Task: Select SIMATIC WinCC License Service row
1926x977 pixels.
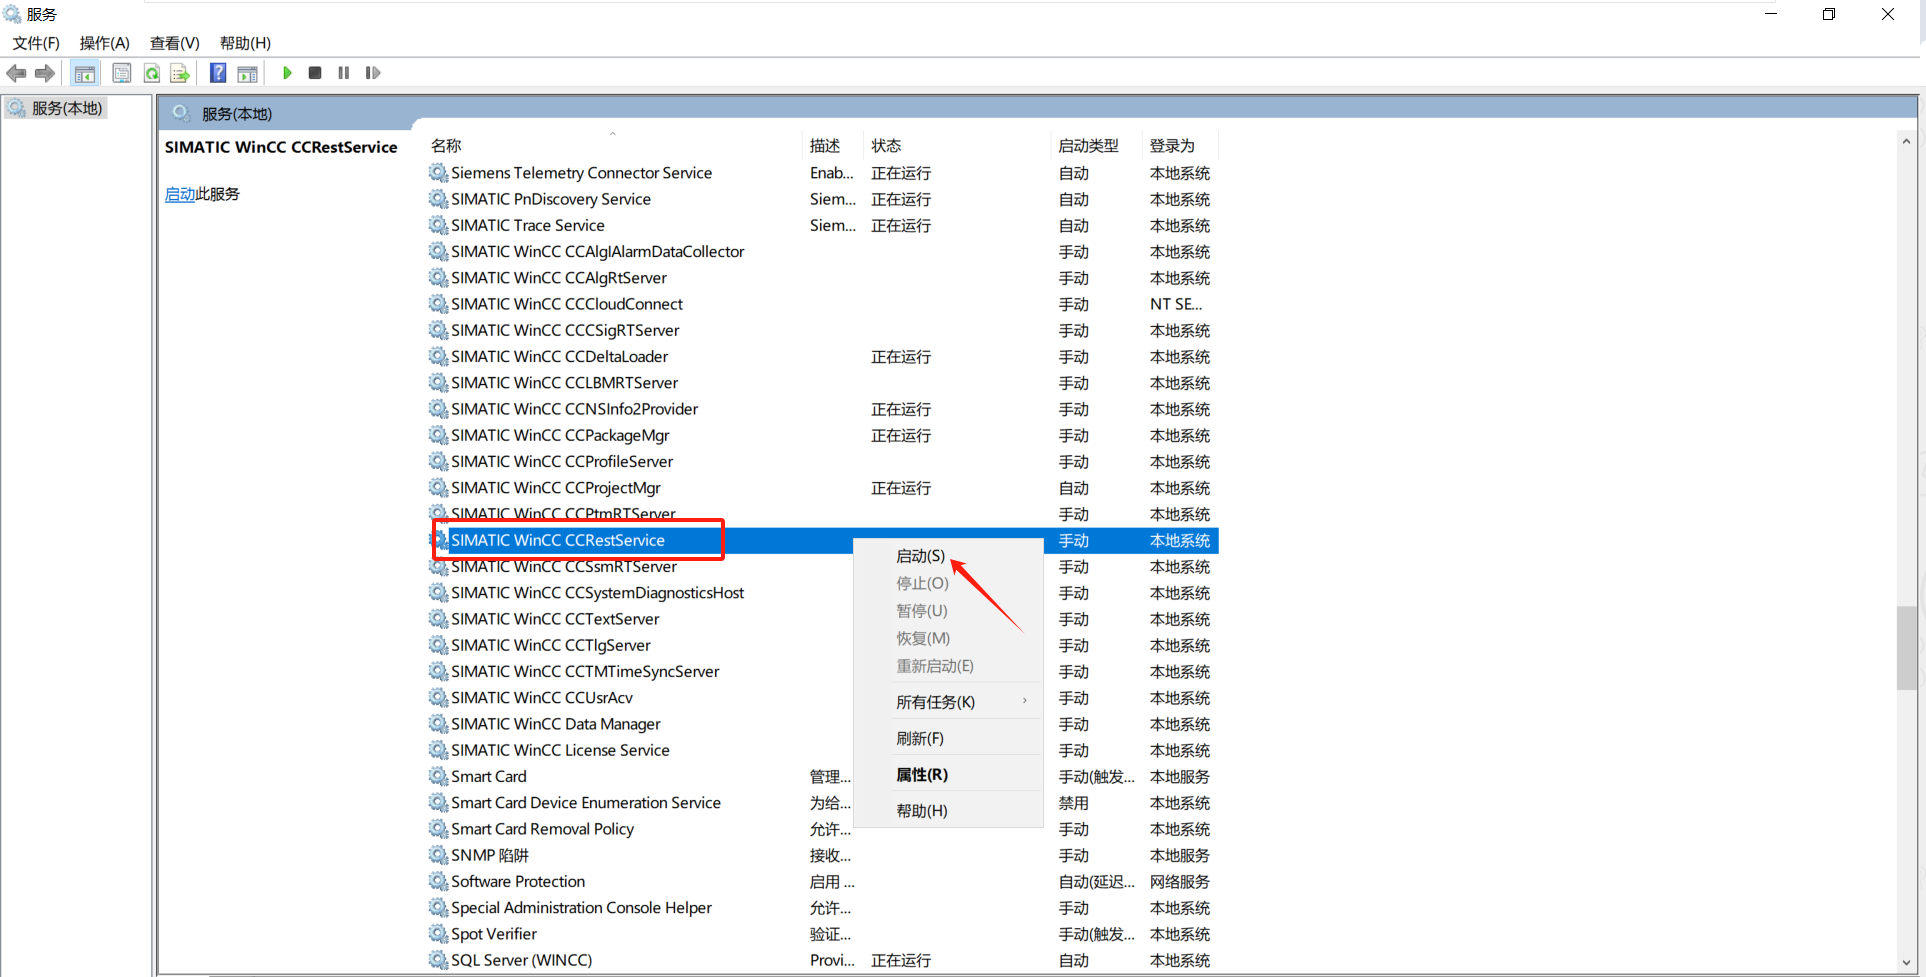Action: point(823,750)
